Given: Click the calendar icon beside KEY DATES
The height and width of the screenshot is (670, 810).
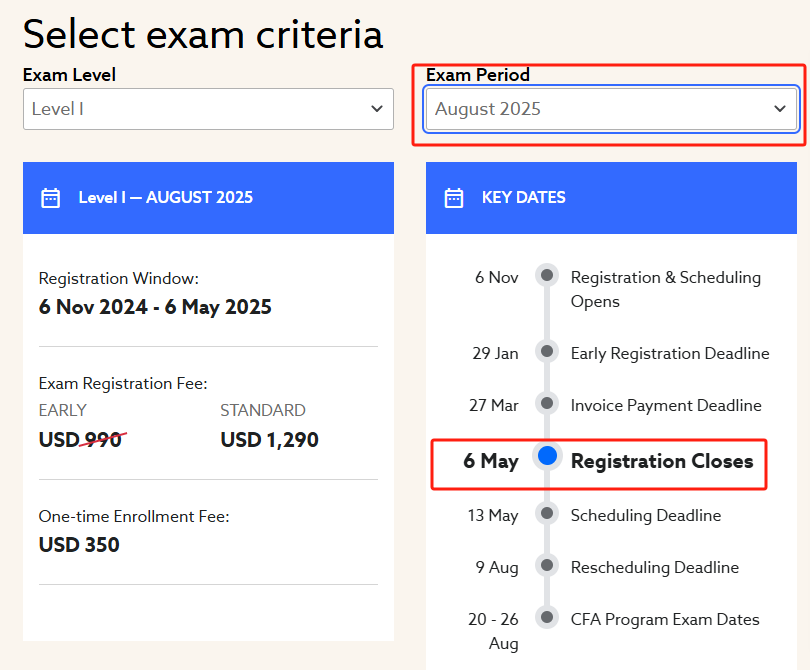Looking at the screenshot, I should [454, 197].
